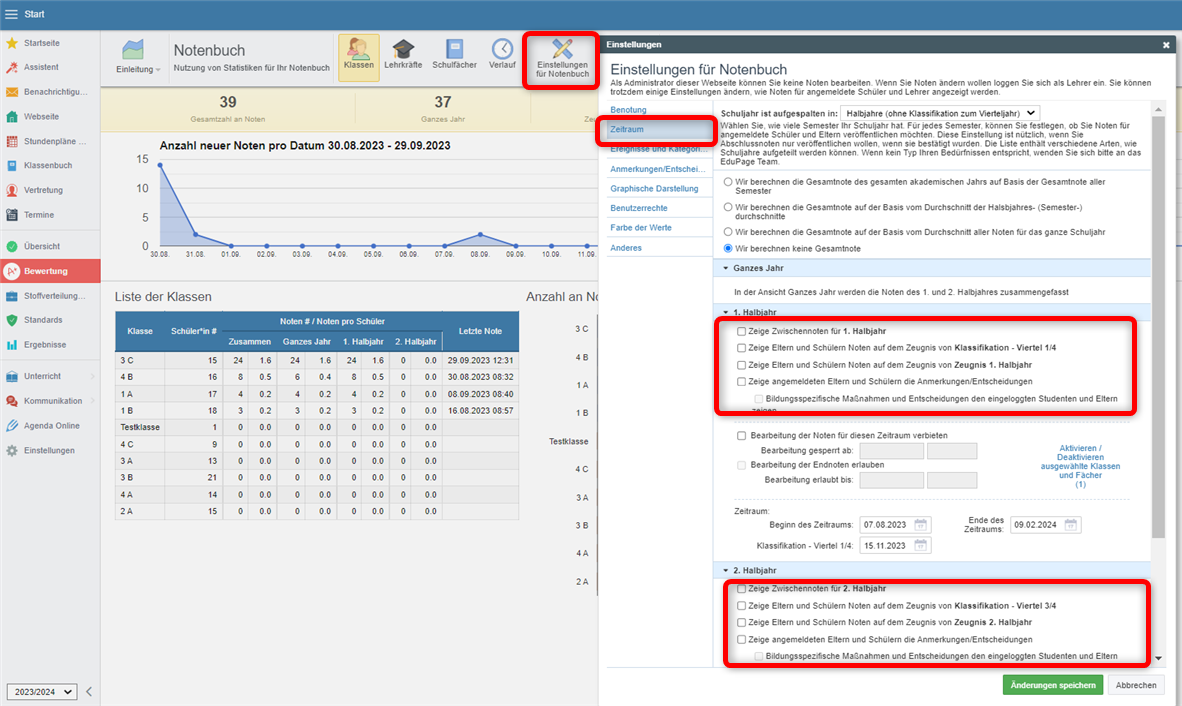The image size is (1182, 706).
Task: Click the Startseite star icon
Action: tap(12, 43)
